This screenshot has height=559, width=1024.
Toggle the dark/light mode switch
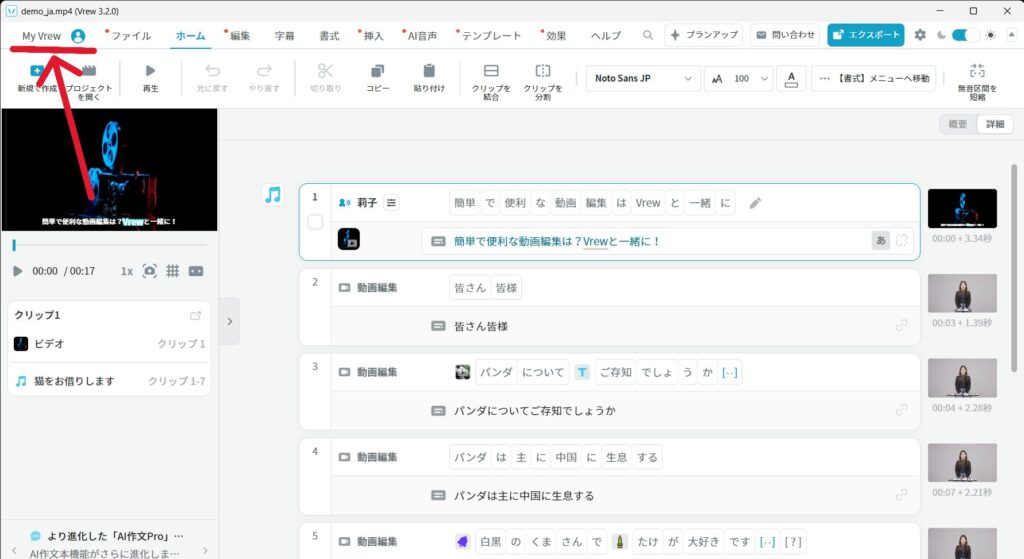tap(965, 35)
